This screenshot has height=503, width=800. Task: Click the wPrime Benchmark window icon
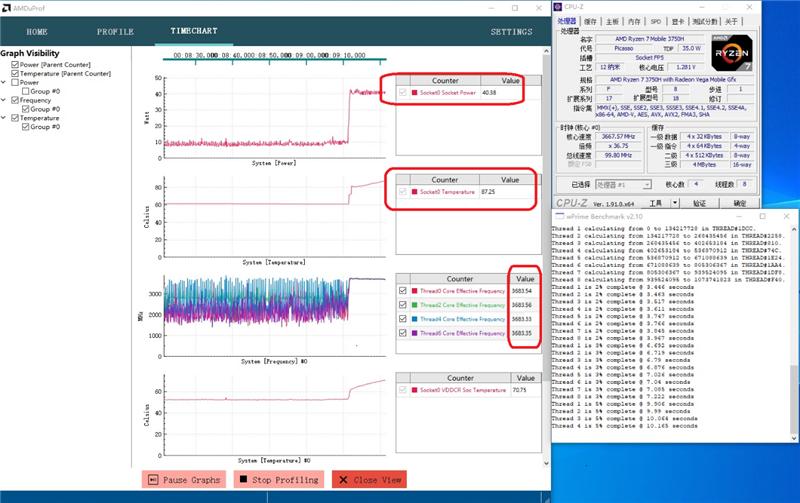pos(559,217)
